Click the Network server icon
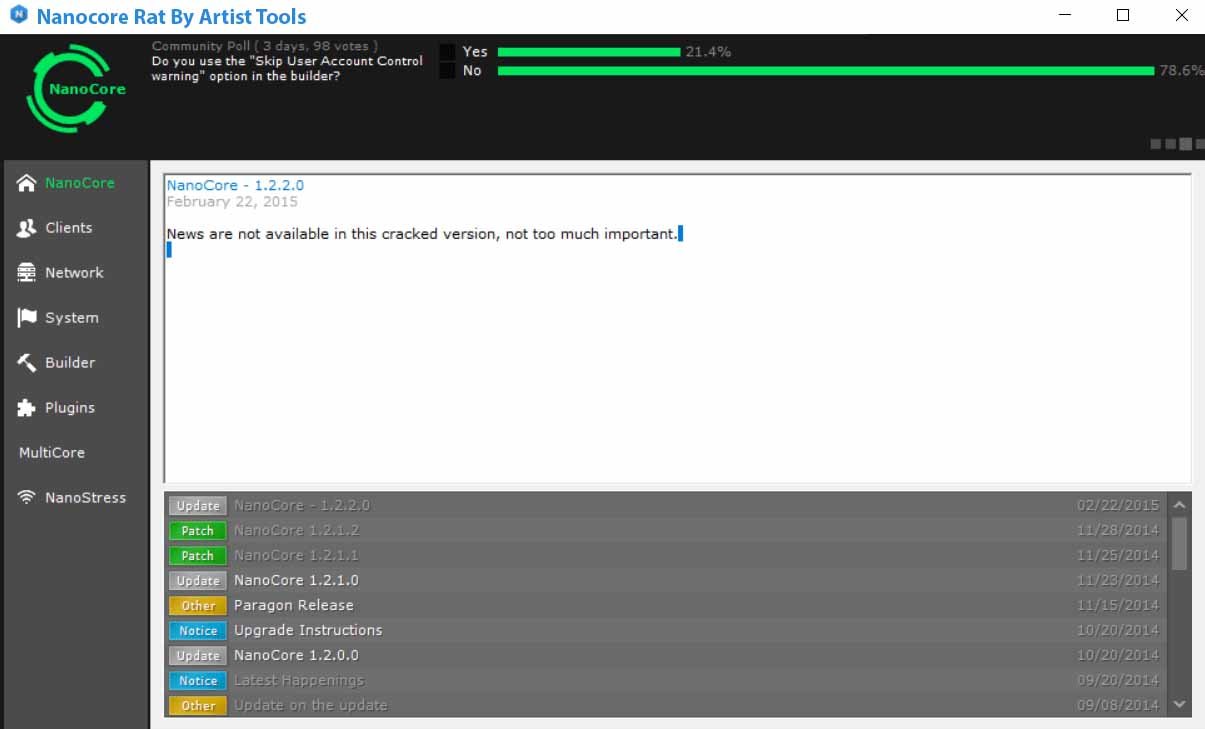This screenshot has height=729, width=1205. click(27, 273)
